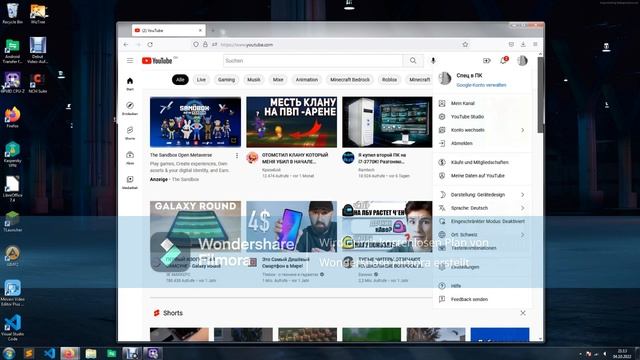Open Firefox application menu
The image size is (640, 360).
(535, 44)
